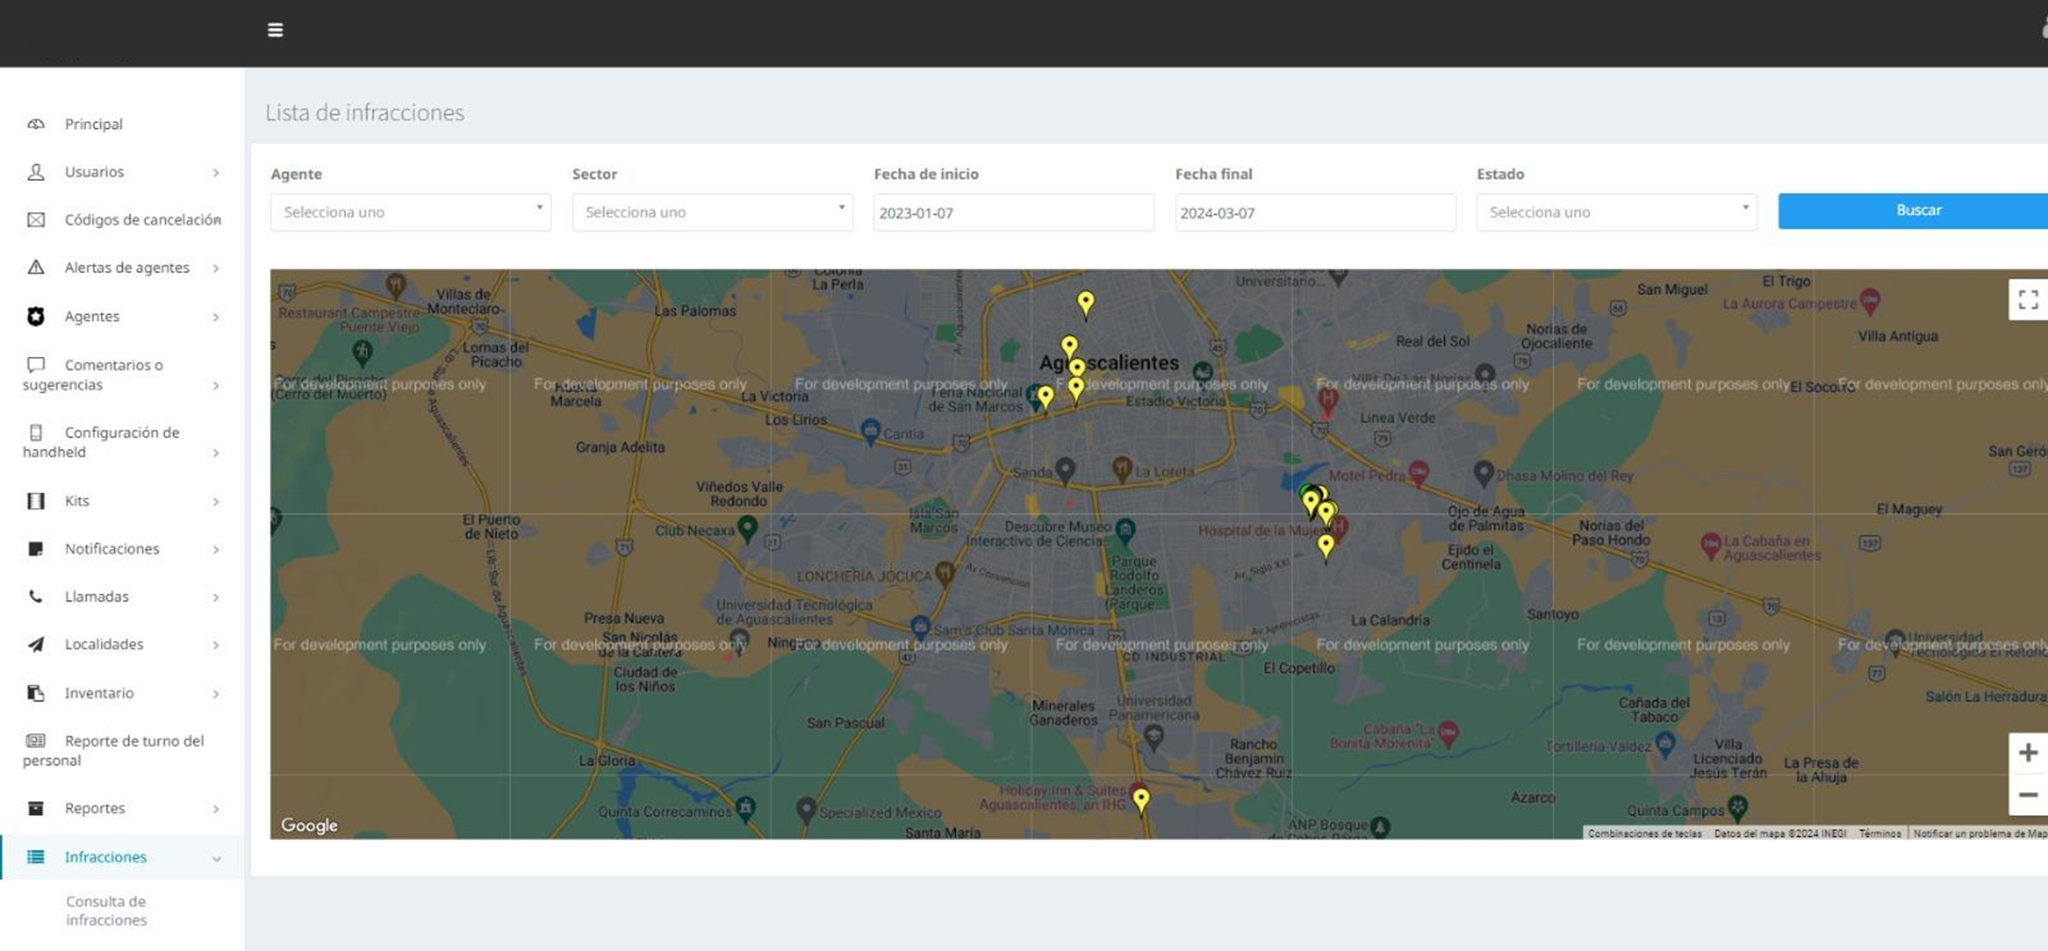The width and height of the screenshot is (2048, 951).
Task: Expand the Inventario submenu chevron
Action: 216,694
